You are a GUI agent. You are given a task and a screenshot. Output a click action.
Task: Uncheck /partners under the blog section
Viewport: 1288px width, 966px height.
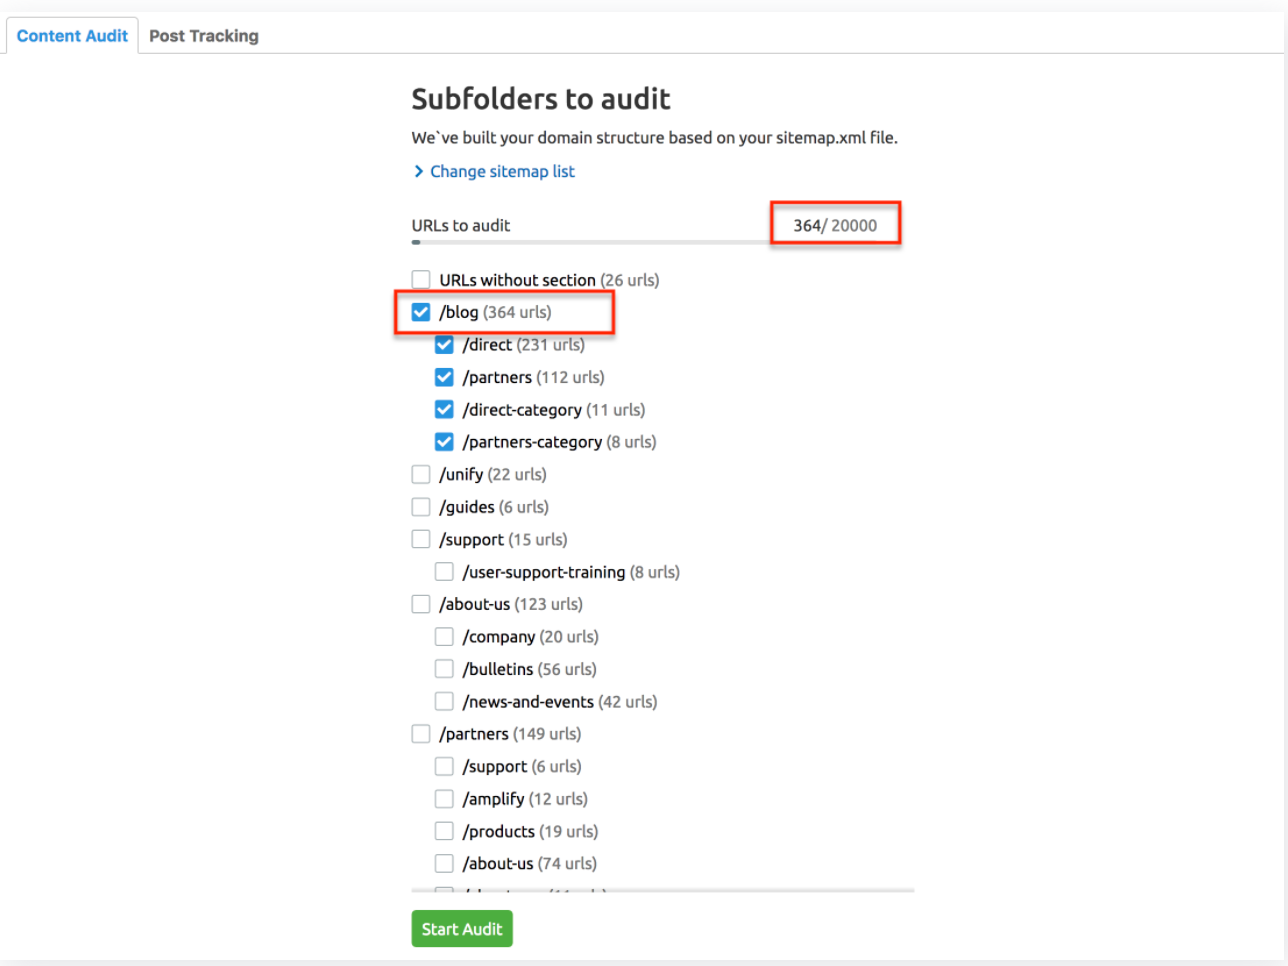[x=444, y=377]
